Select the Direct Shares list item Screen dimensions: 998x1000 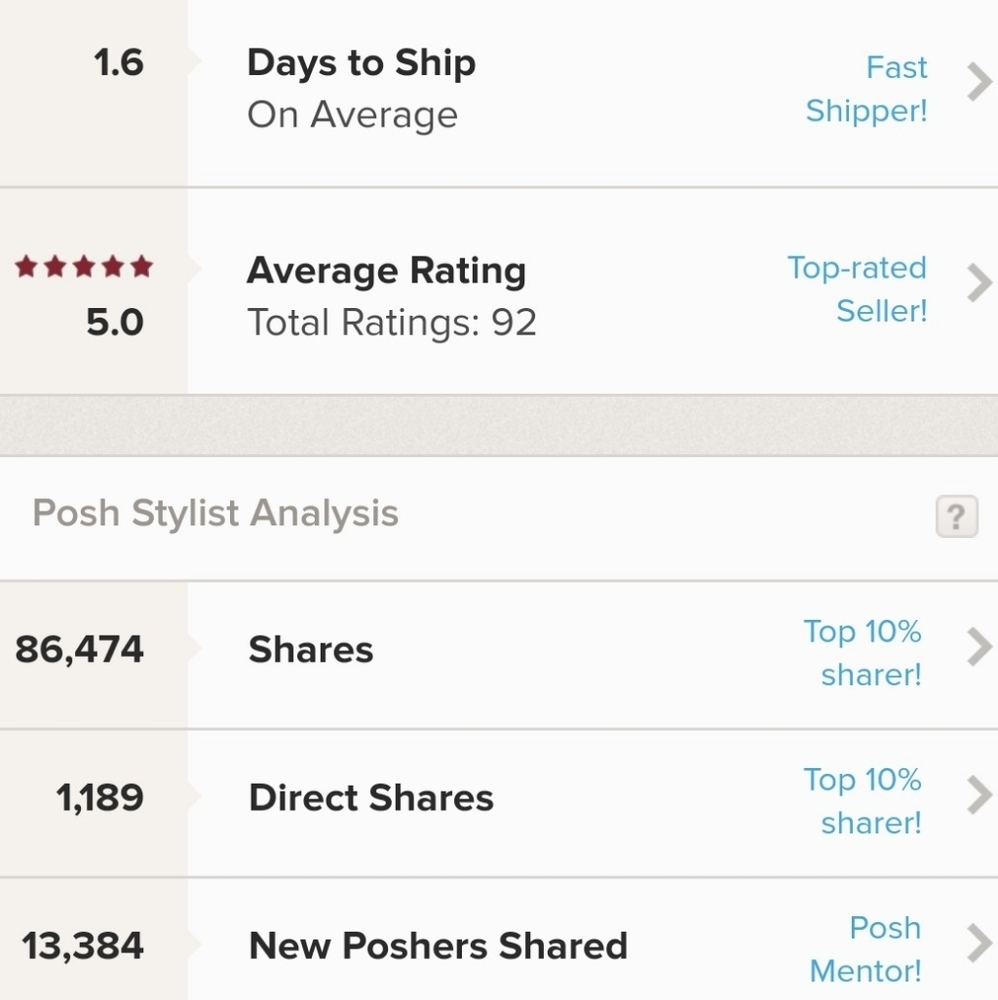click(499, 803)
